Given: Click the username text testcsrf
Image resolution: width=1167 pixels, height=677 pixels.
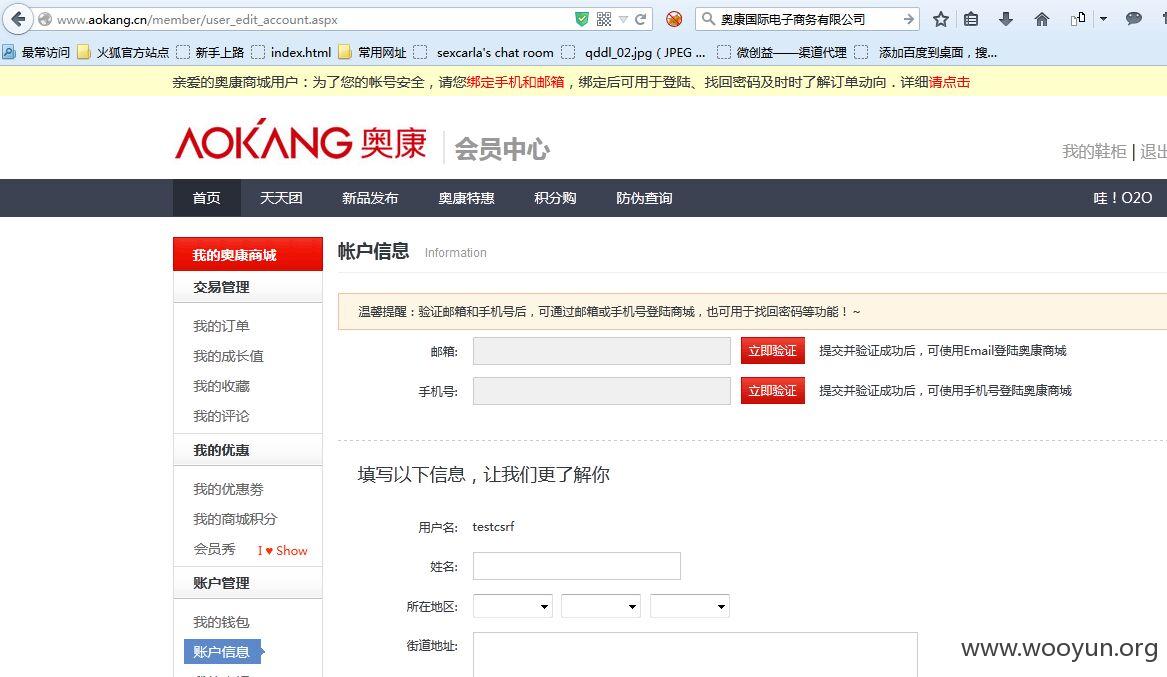Looking at the screenshot, I should tap(493, 527).
